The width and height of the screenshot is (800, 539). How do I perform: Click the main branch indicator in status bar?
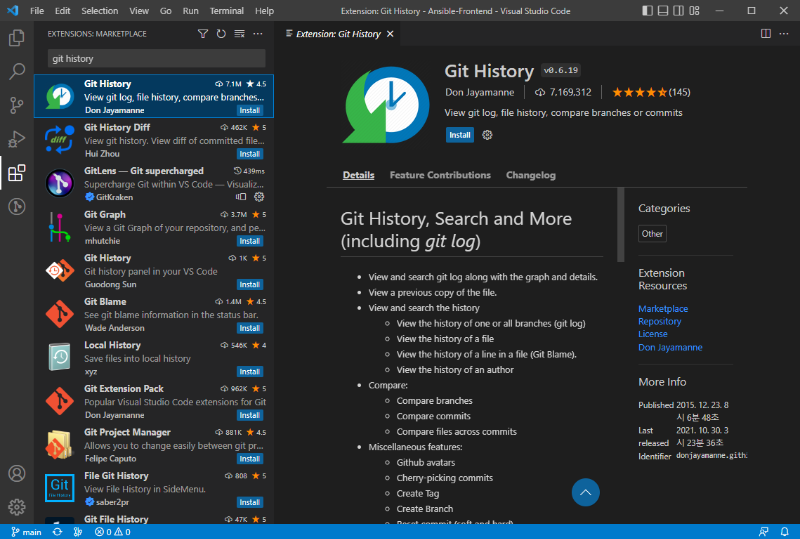(x=26, y=532)
